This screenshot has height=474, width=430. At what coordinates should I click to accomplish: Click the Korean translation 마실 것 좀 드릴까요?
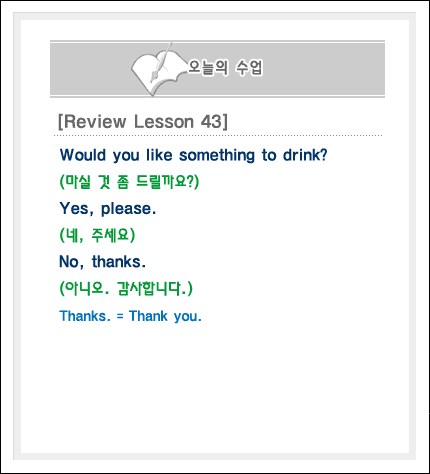click(129, 182)
